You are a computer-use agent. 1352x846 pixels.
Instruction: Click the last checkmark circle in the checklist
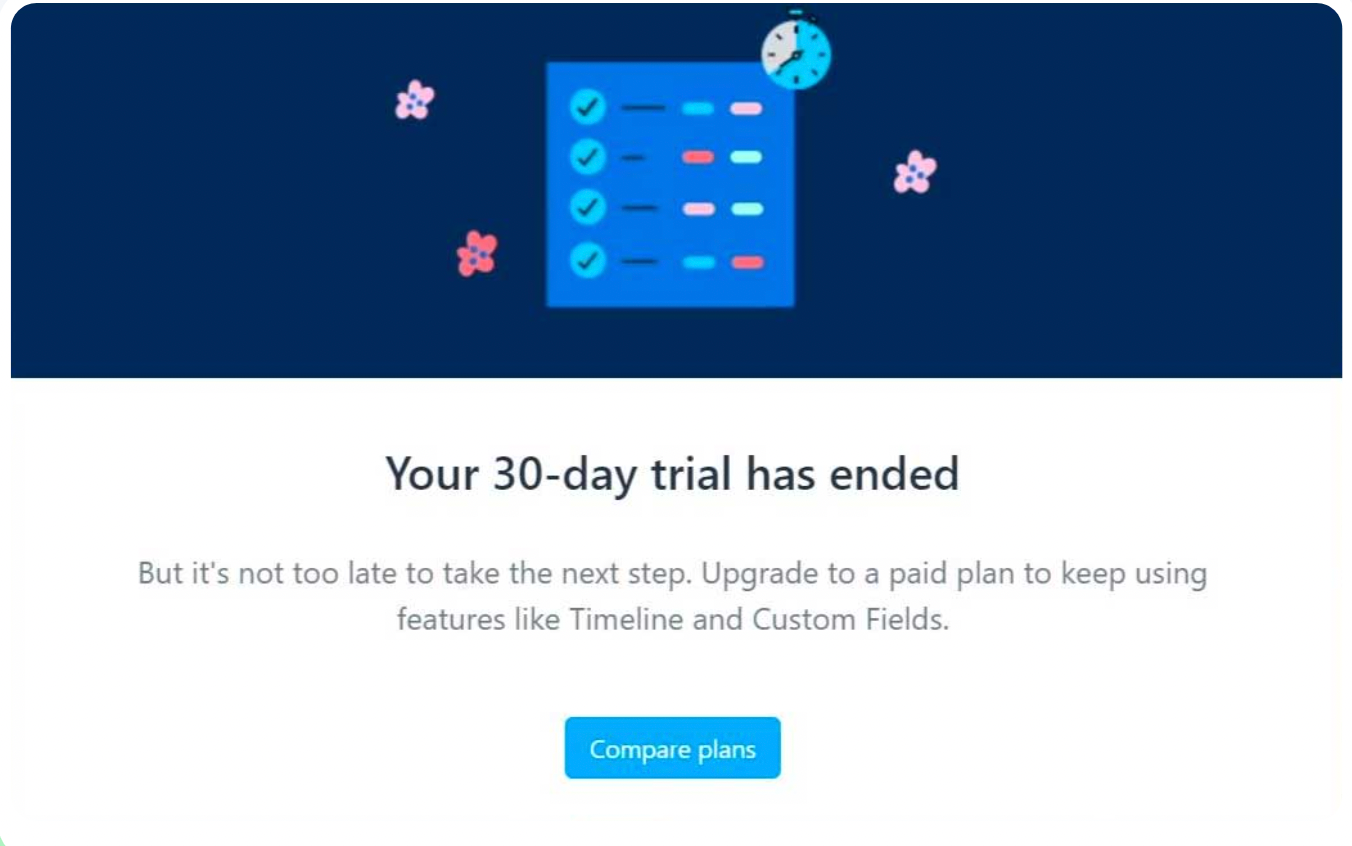click(587, 261)
